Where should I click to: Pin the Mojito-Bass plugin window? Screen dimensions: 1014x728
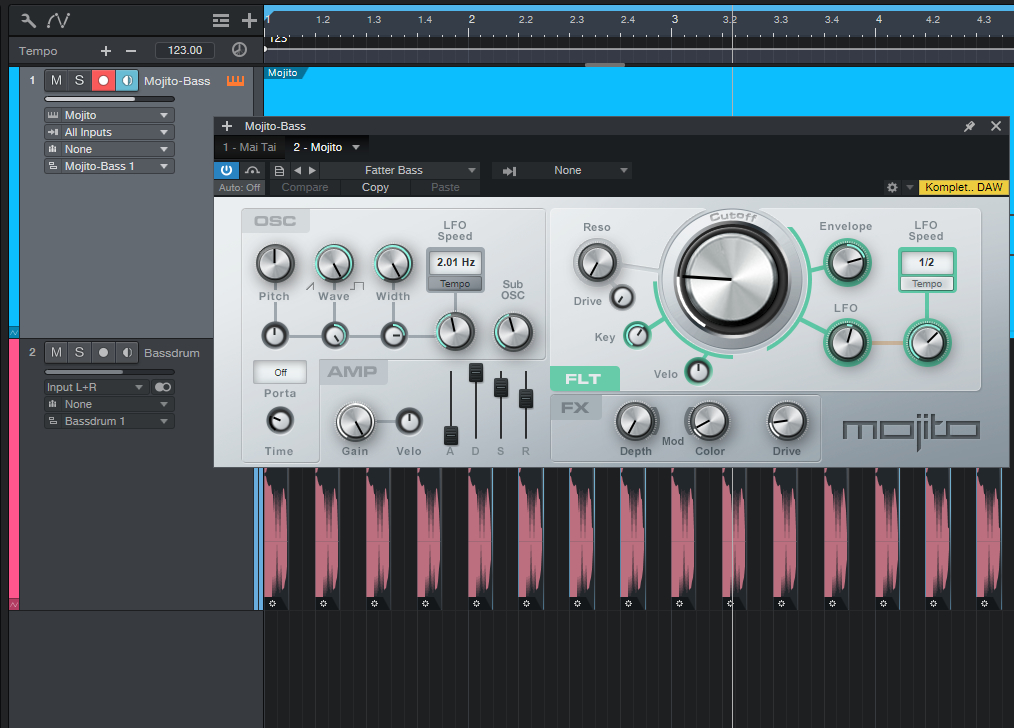(968, 126)
